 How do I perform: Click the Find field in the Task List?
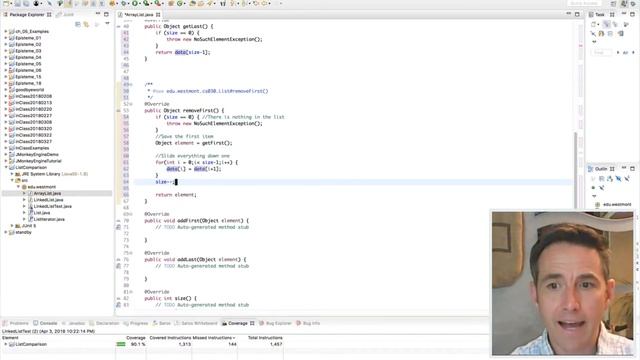pos(601,53)
